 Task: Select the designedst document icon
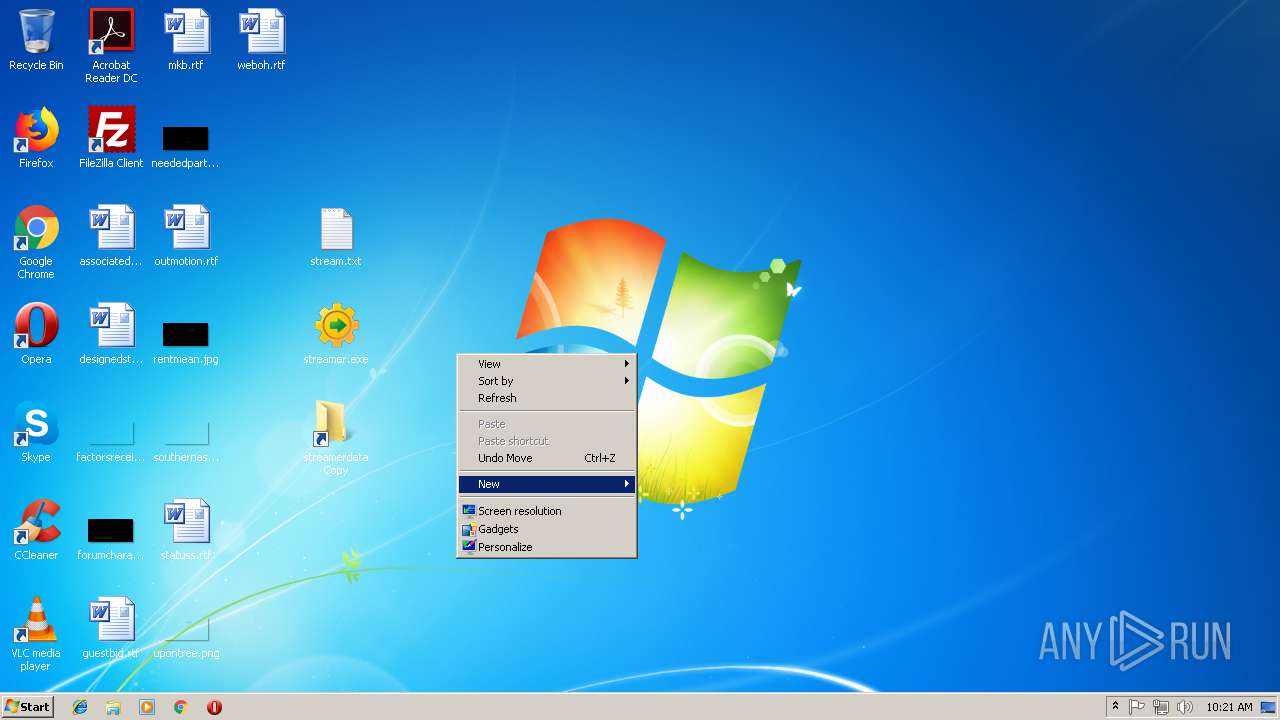(111, 334)
